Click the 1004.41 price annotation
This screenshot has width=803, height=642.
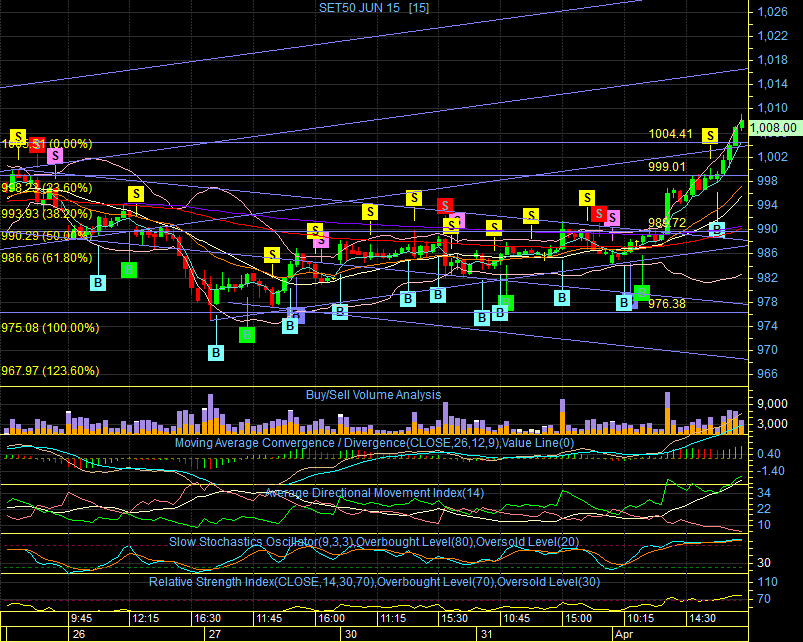[x=670, y=134]
